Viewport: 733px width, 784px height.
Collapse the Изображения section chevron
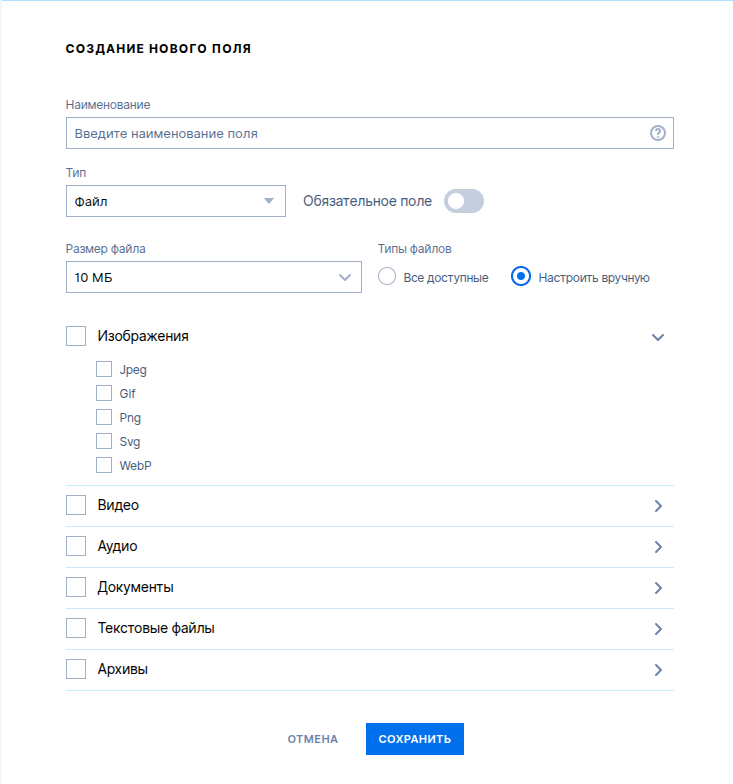pos(658,338)
